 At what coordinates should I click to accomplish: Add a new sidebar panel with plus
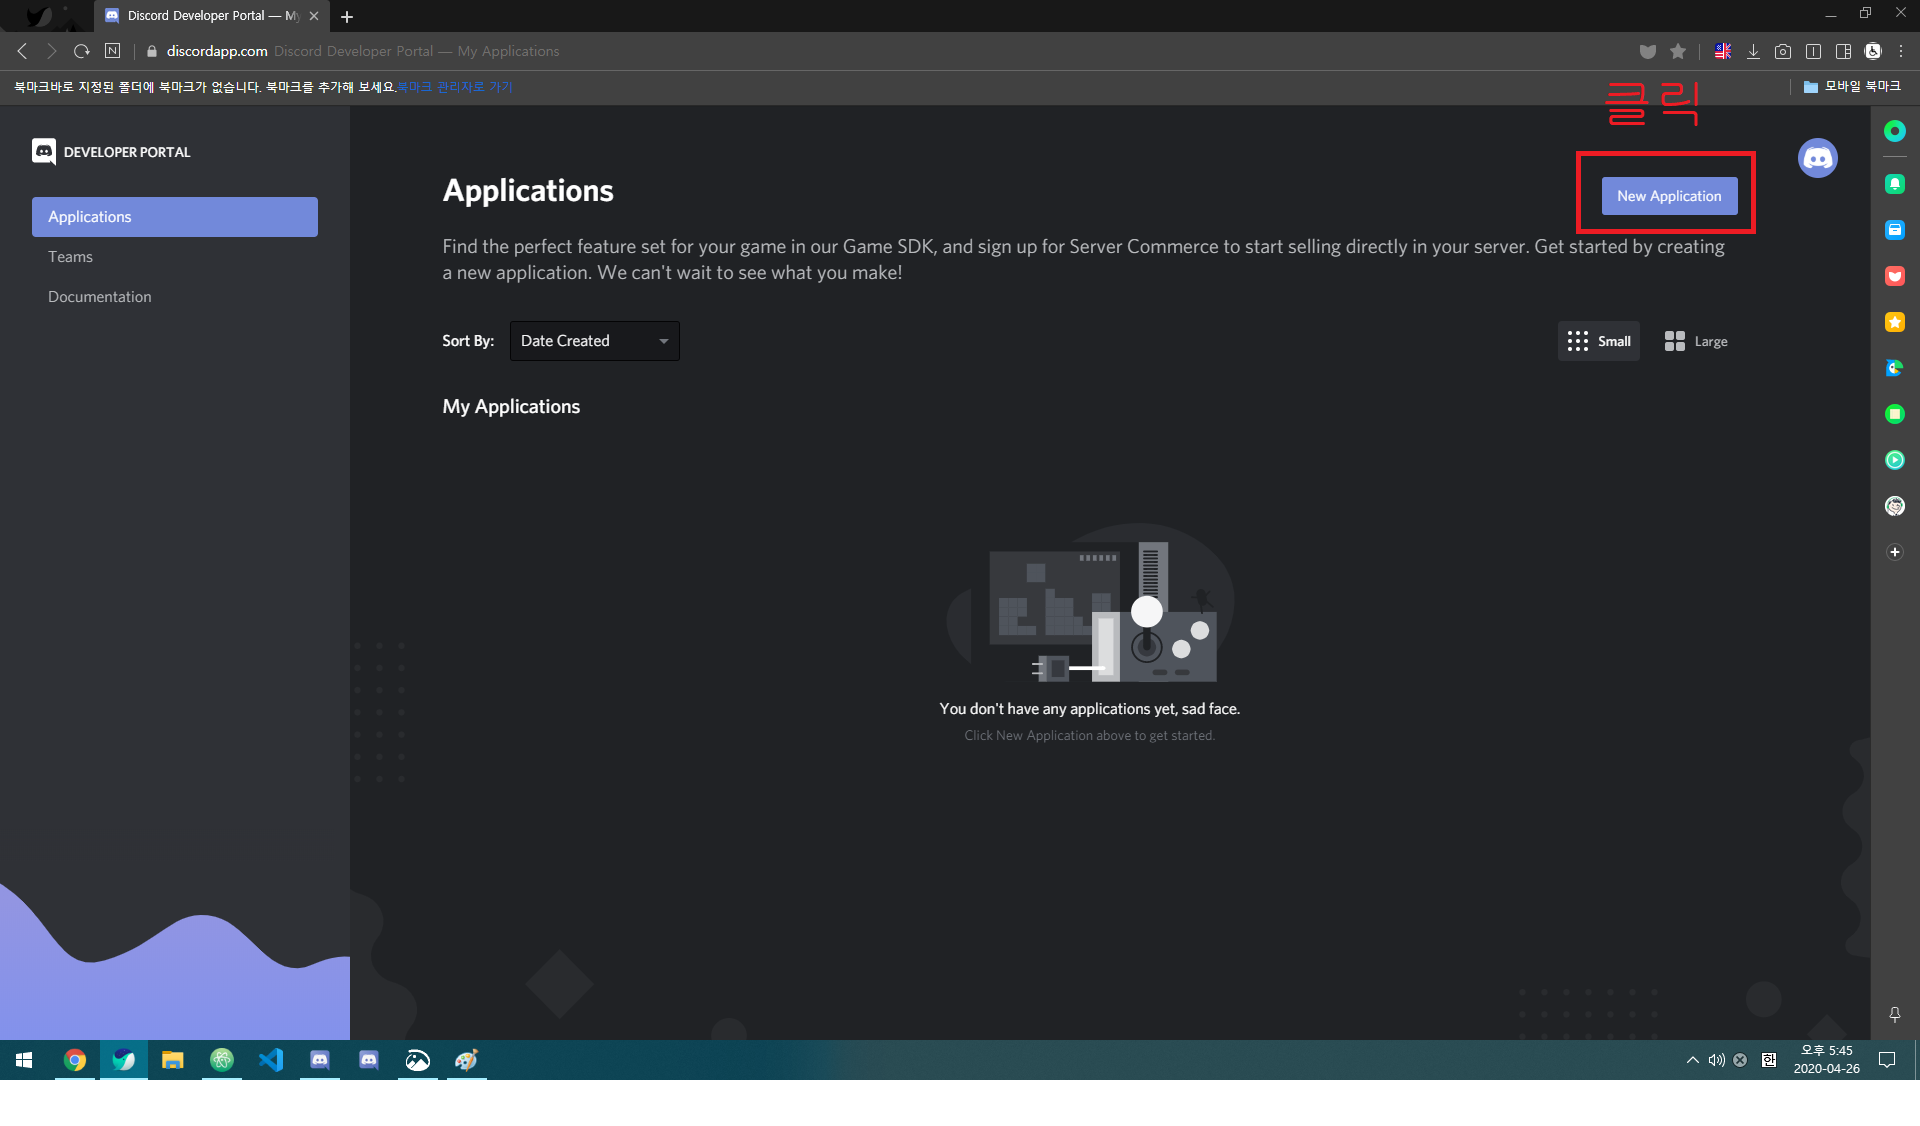click(1895, 552)
